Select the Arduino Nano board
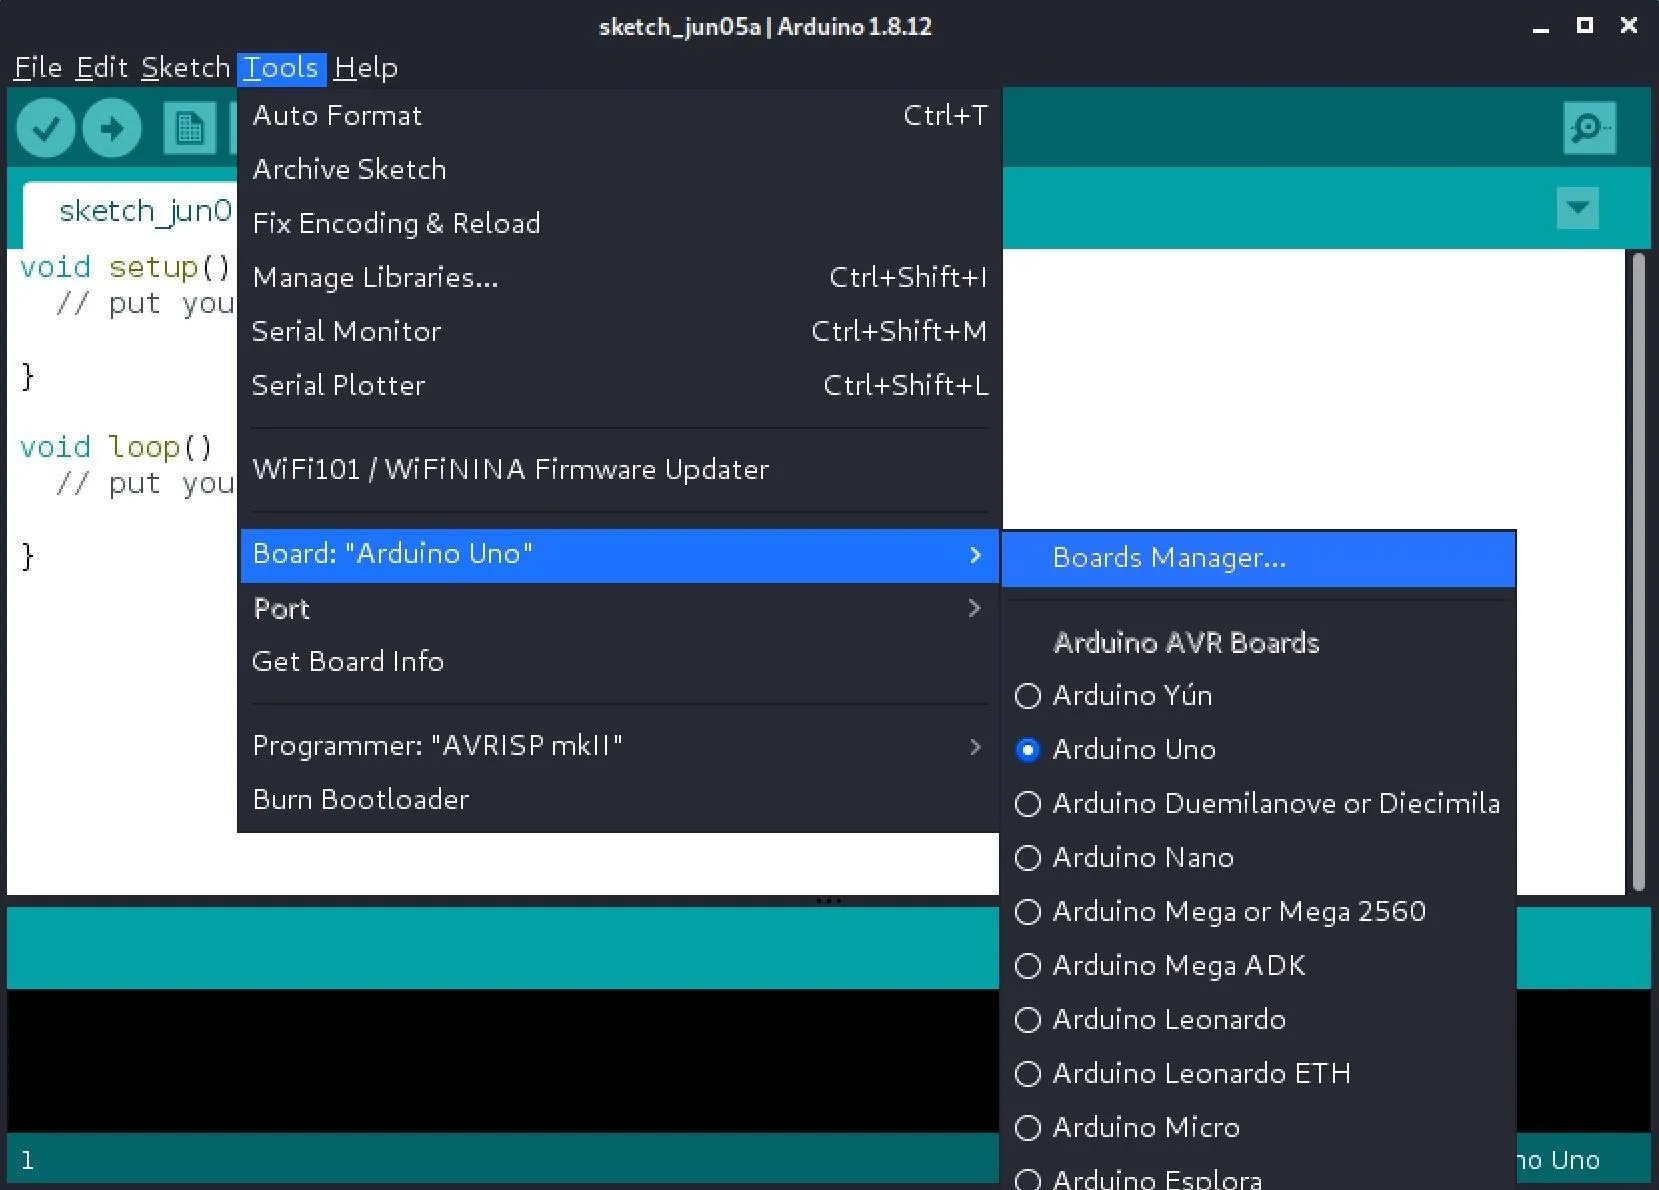 point(1258,858)
